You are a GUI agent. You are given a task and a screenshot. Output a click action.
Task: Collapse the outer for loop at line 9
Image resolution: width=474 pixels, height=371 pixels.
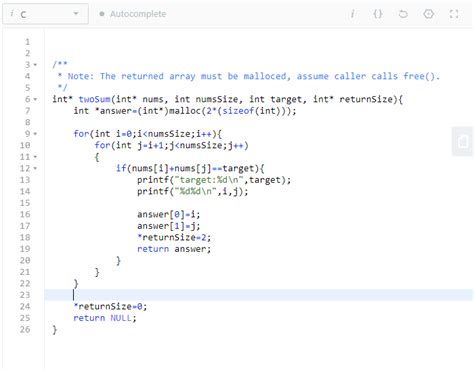(35, 134)
